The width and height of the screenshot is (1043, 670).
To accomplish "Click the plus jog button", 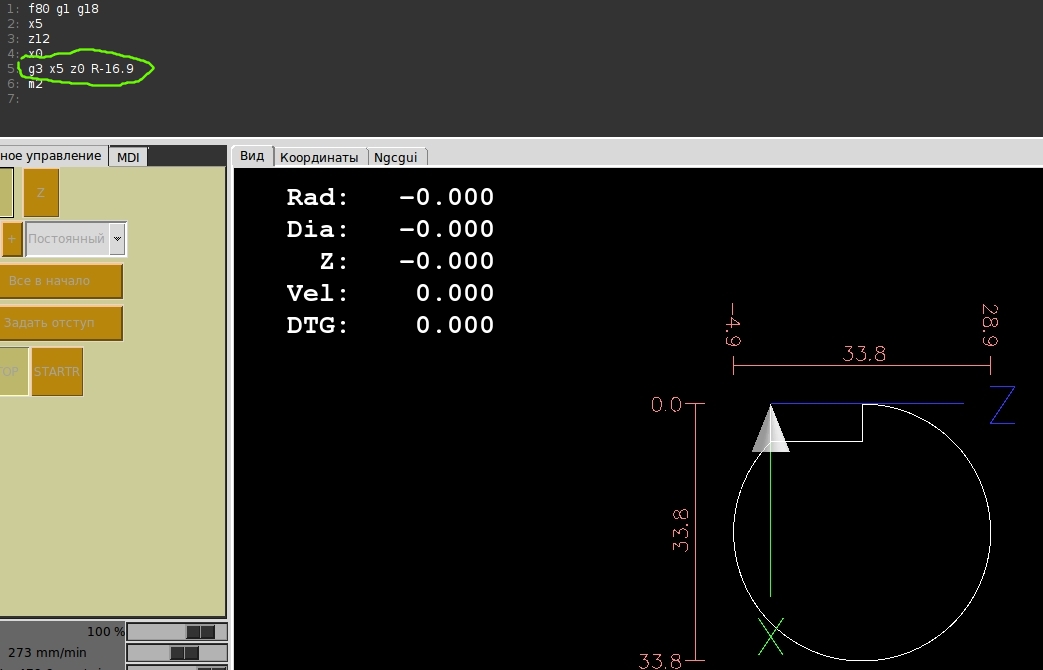I will [x=11, y=239].
